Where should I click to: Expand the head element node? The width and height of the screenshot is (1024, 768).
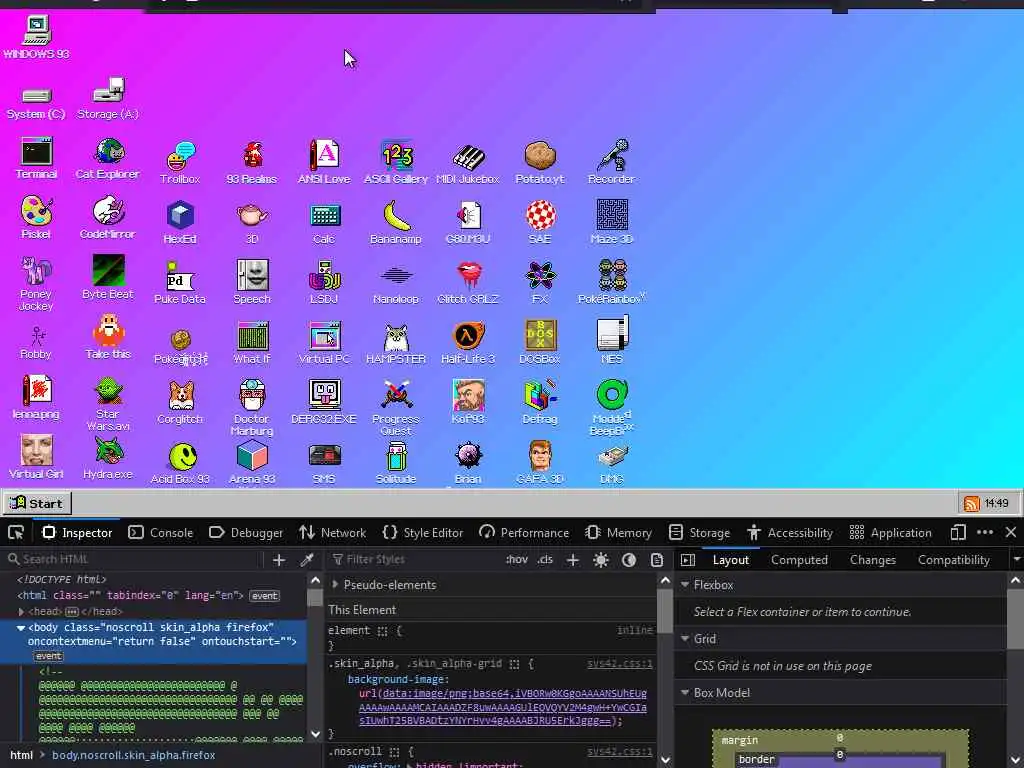coord(22,612)
